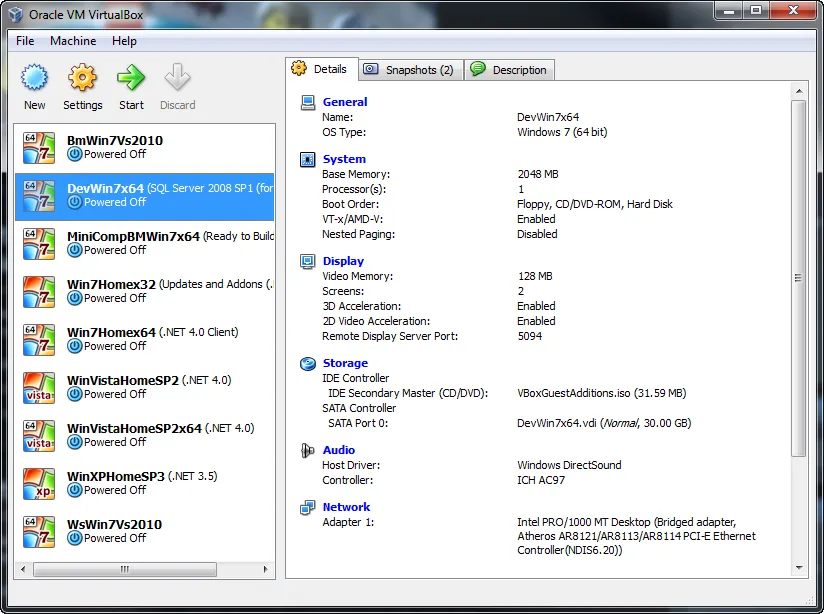824x614 pixels.
Task: Select the WinVistaHomeSP2 virtual machine
Action: pos(145,387)
